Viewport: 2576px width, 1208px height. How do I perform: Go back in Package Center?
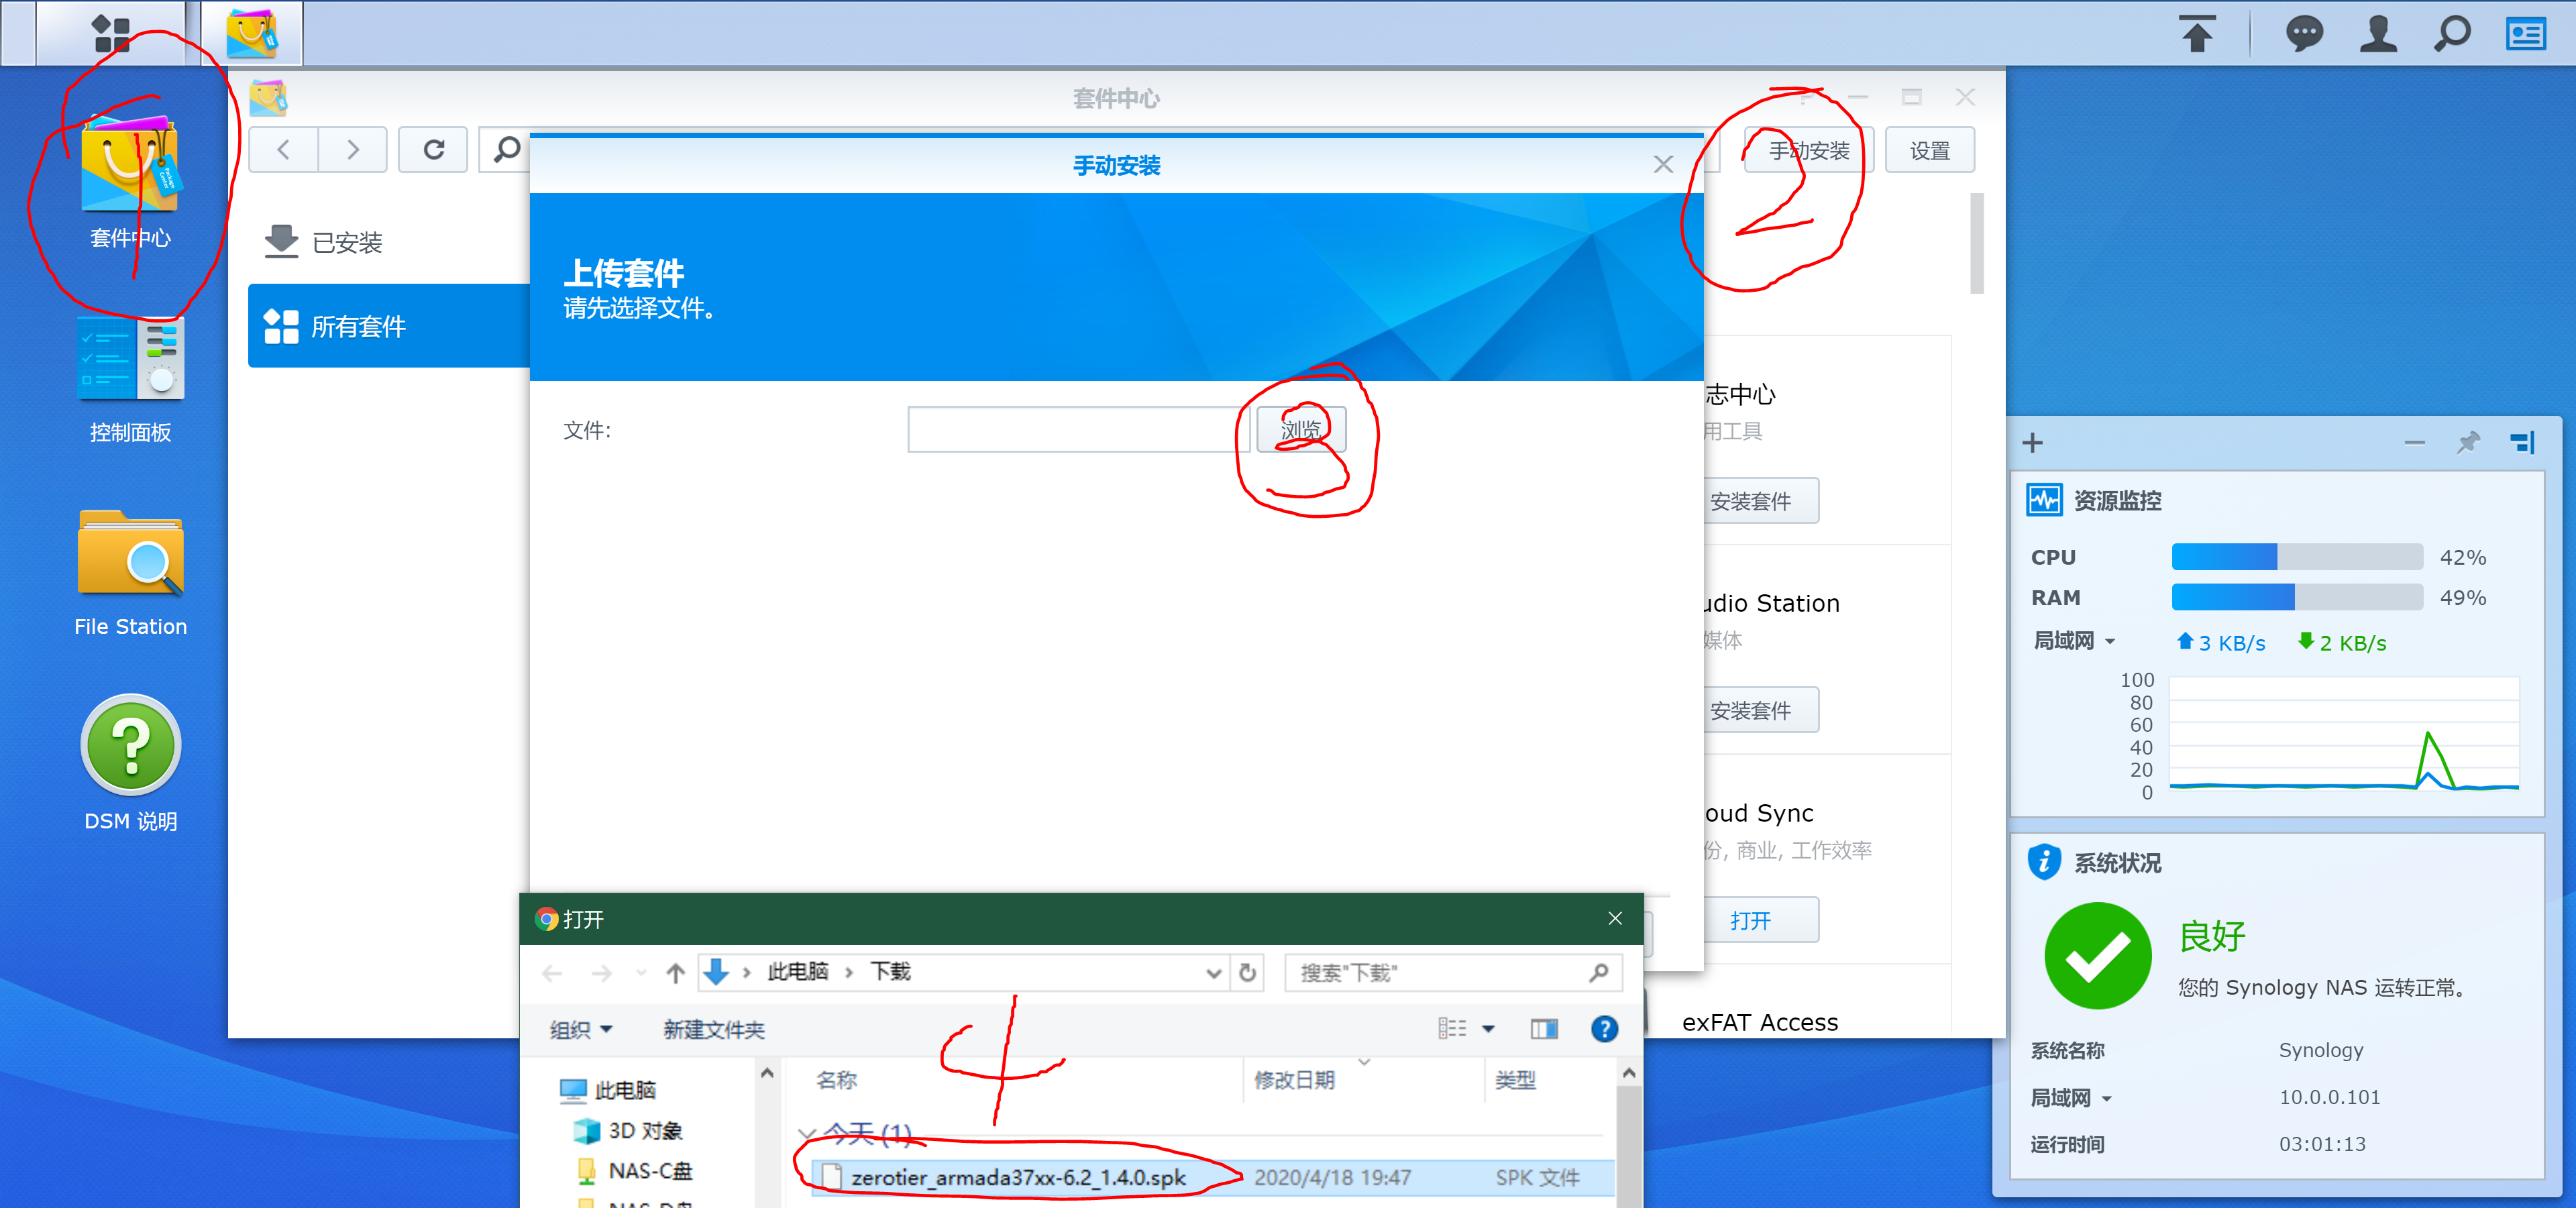283,150
